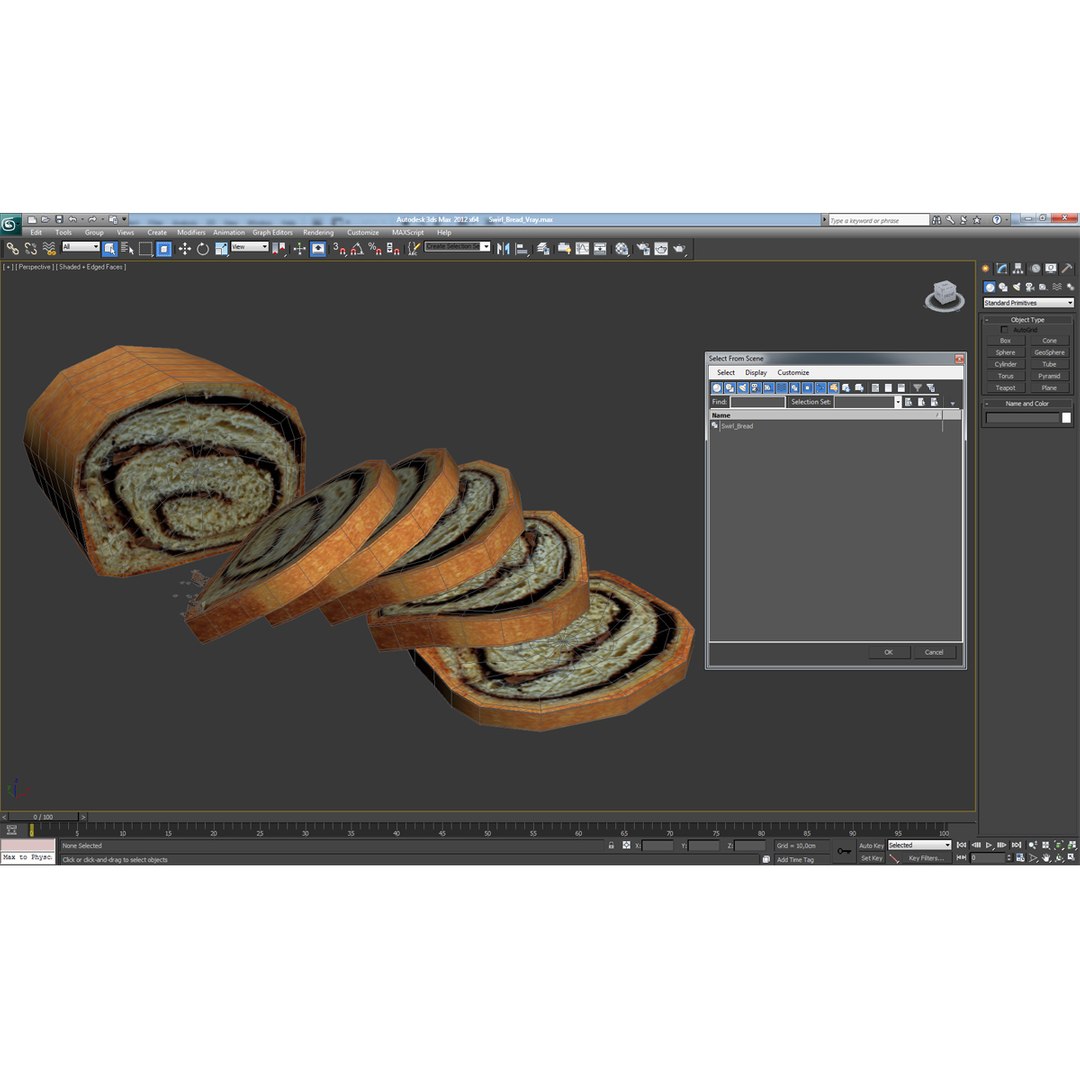The width and height of the screenshot is (1080, 1080).
Task: Click the Unlink Selection tool
Action: 31,249
